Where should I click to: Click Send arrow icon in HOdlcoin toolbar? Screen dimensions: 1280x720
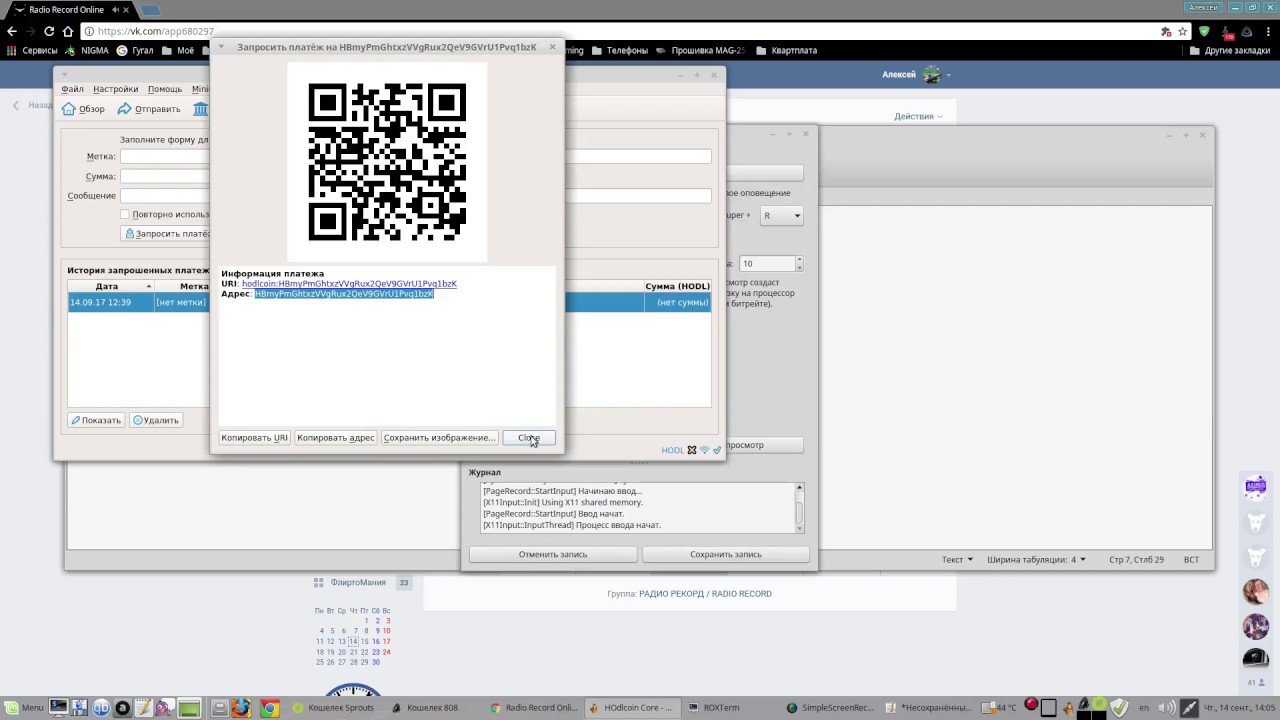pos(125,109)
